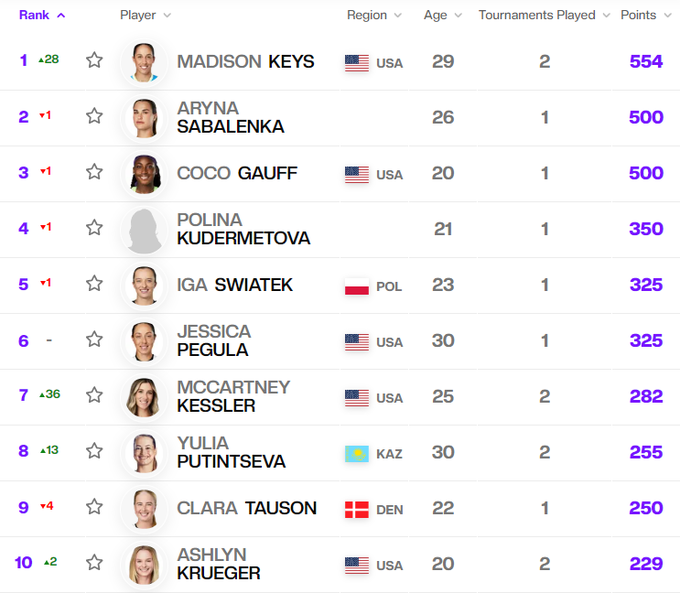Open Iga Swiatek's player profile
680x593 pixels.
(x=235, y=285)
